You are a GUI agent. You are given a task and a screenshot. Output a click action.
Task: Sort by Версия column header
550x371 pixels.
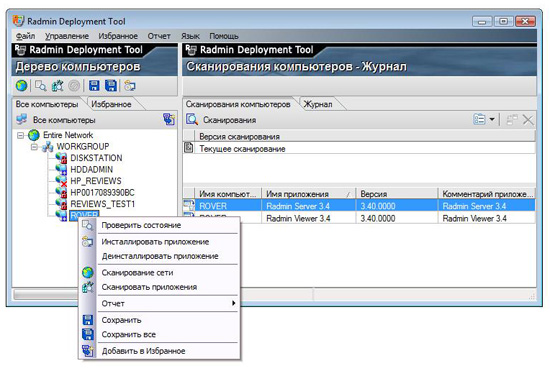(397, 194)
